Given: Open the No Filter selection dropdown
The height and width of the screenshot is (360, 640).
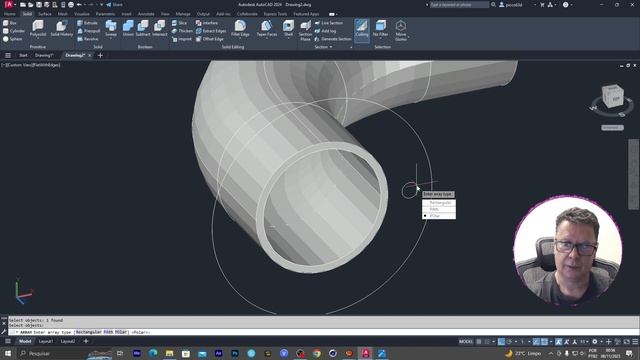Looking at the screenshot, I should [x=380, y=29].
